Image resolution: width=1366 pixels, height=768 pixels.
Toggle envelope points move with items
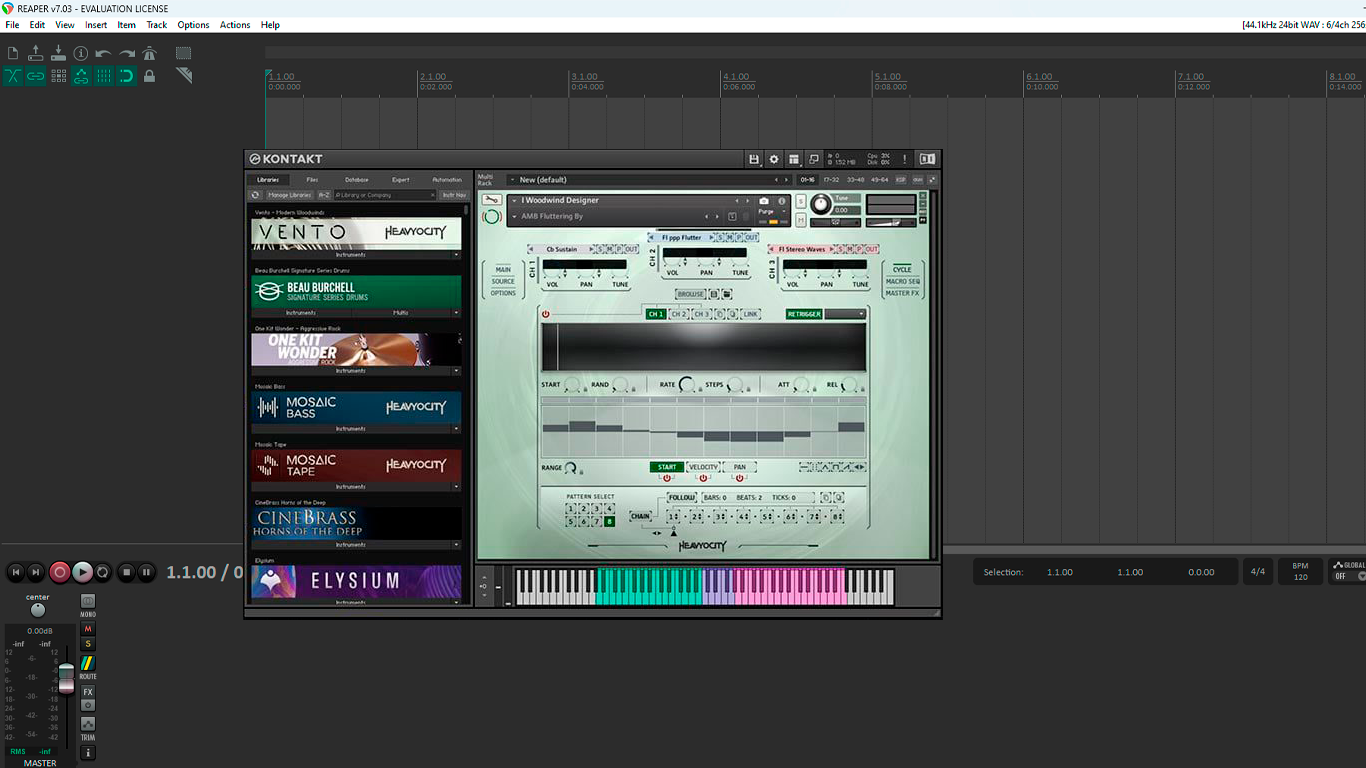pos(81,76)
